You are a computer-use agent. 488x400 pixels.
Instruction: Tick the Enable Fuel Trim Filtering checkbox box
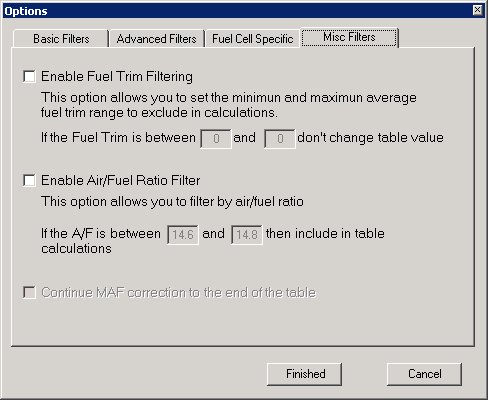[29, 76]
